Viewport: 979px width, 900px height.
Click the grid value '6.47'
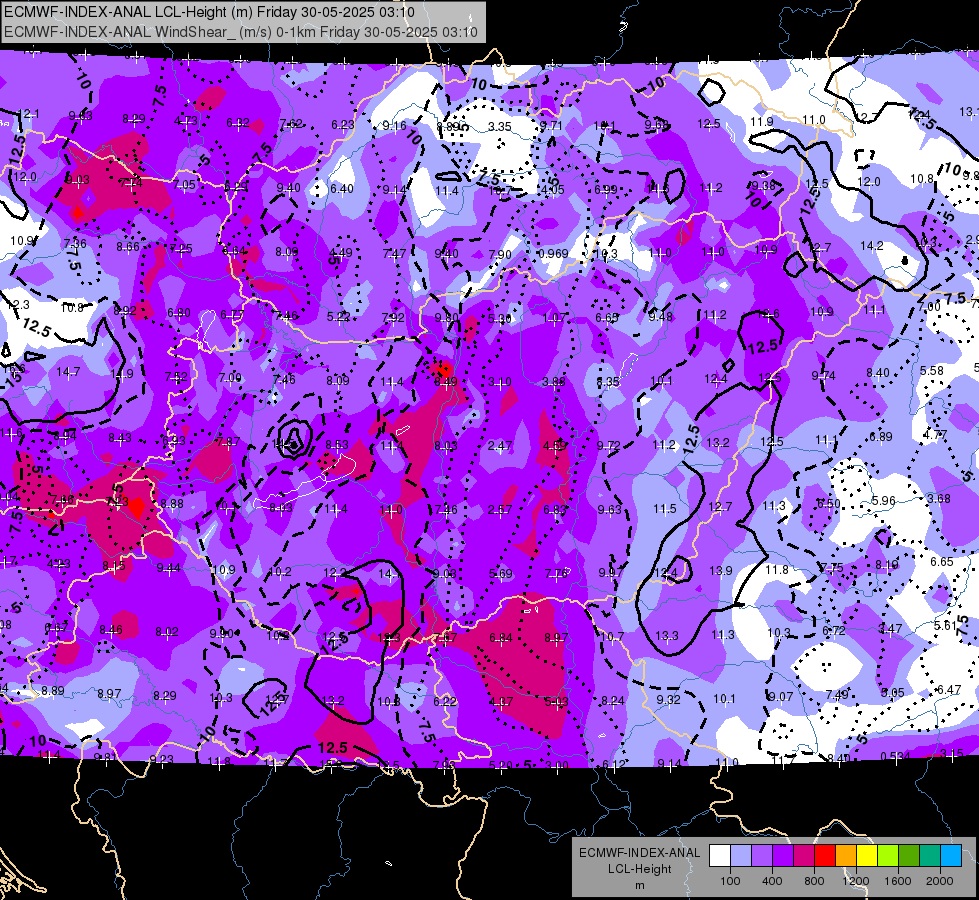949,690
